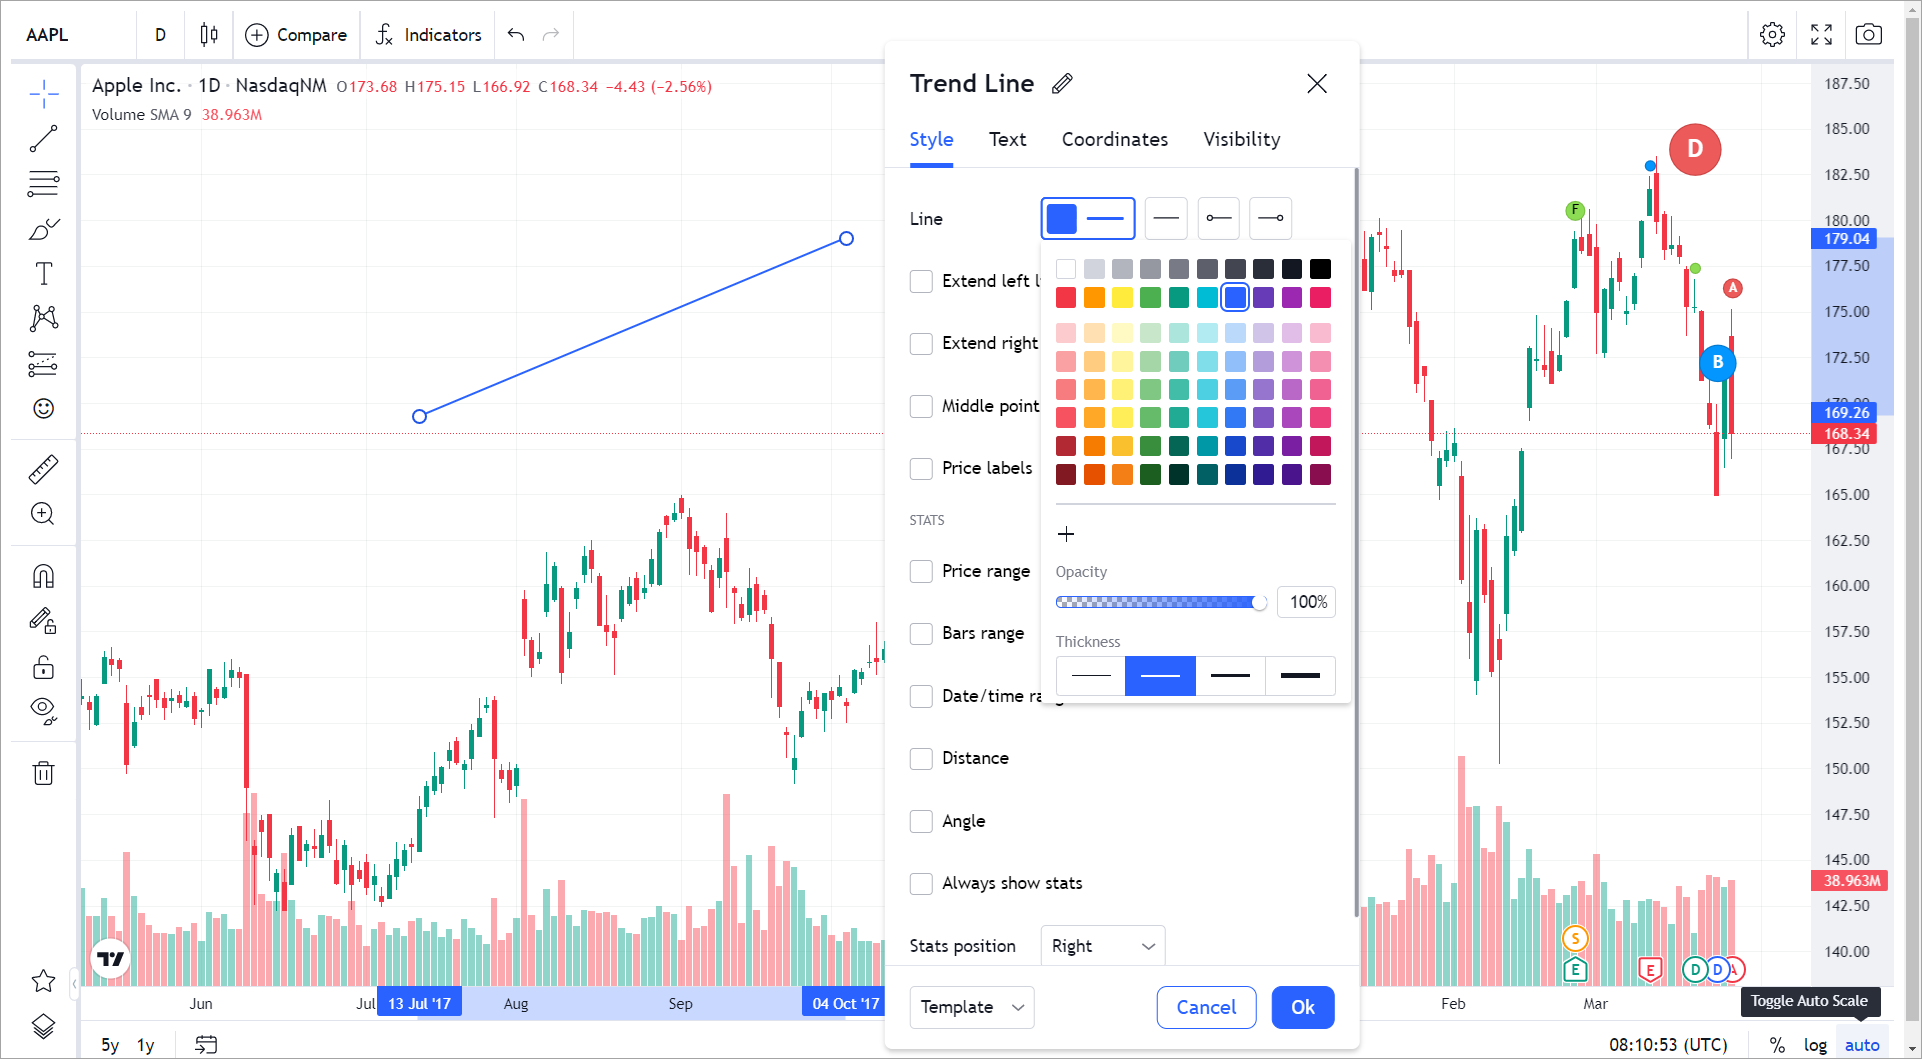This screenshot has width=1922, height=1059.
Task: Click the opacity percentage input field
Action: (1306, 602)
